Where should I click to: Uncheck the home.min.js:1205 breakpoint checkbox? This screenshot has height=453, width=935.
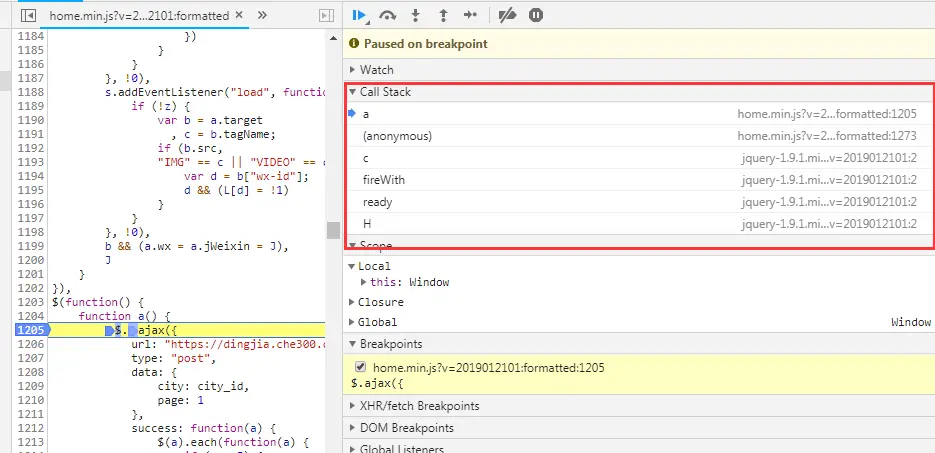pos(360,367)
